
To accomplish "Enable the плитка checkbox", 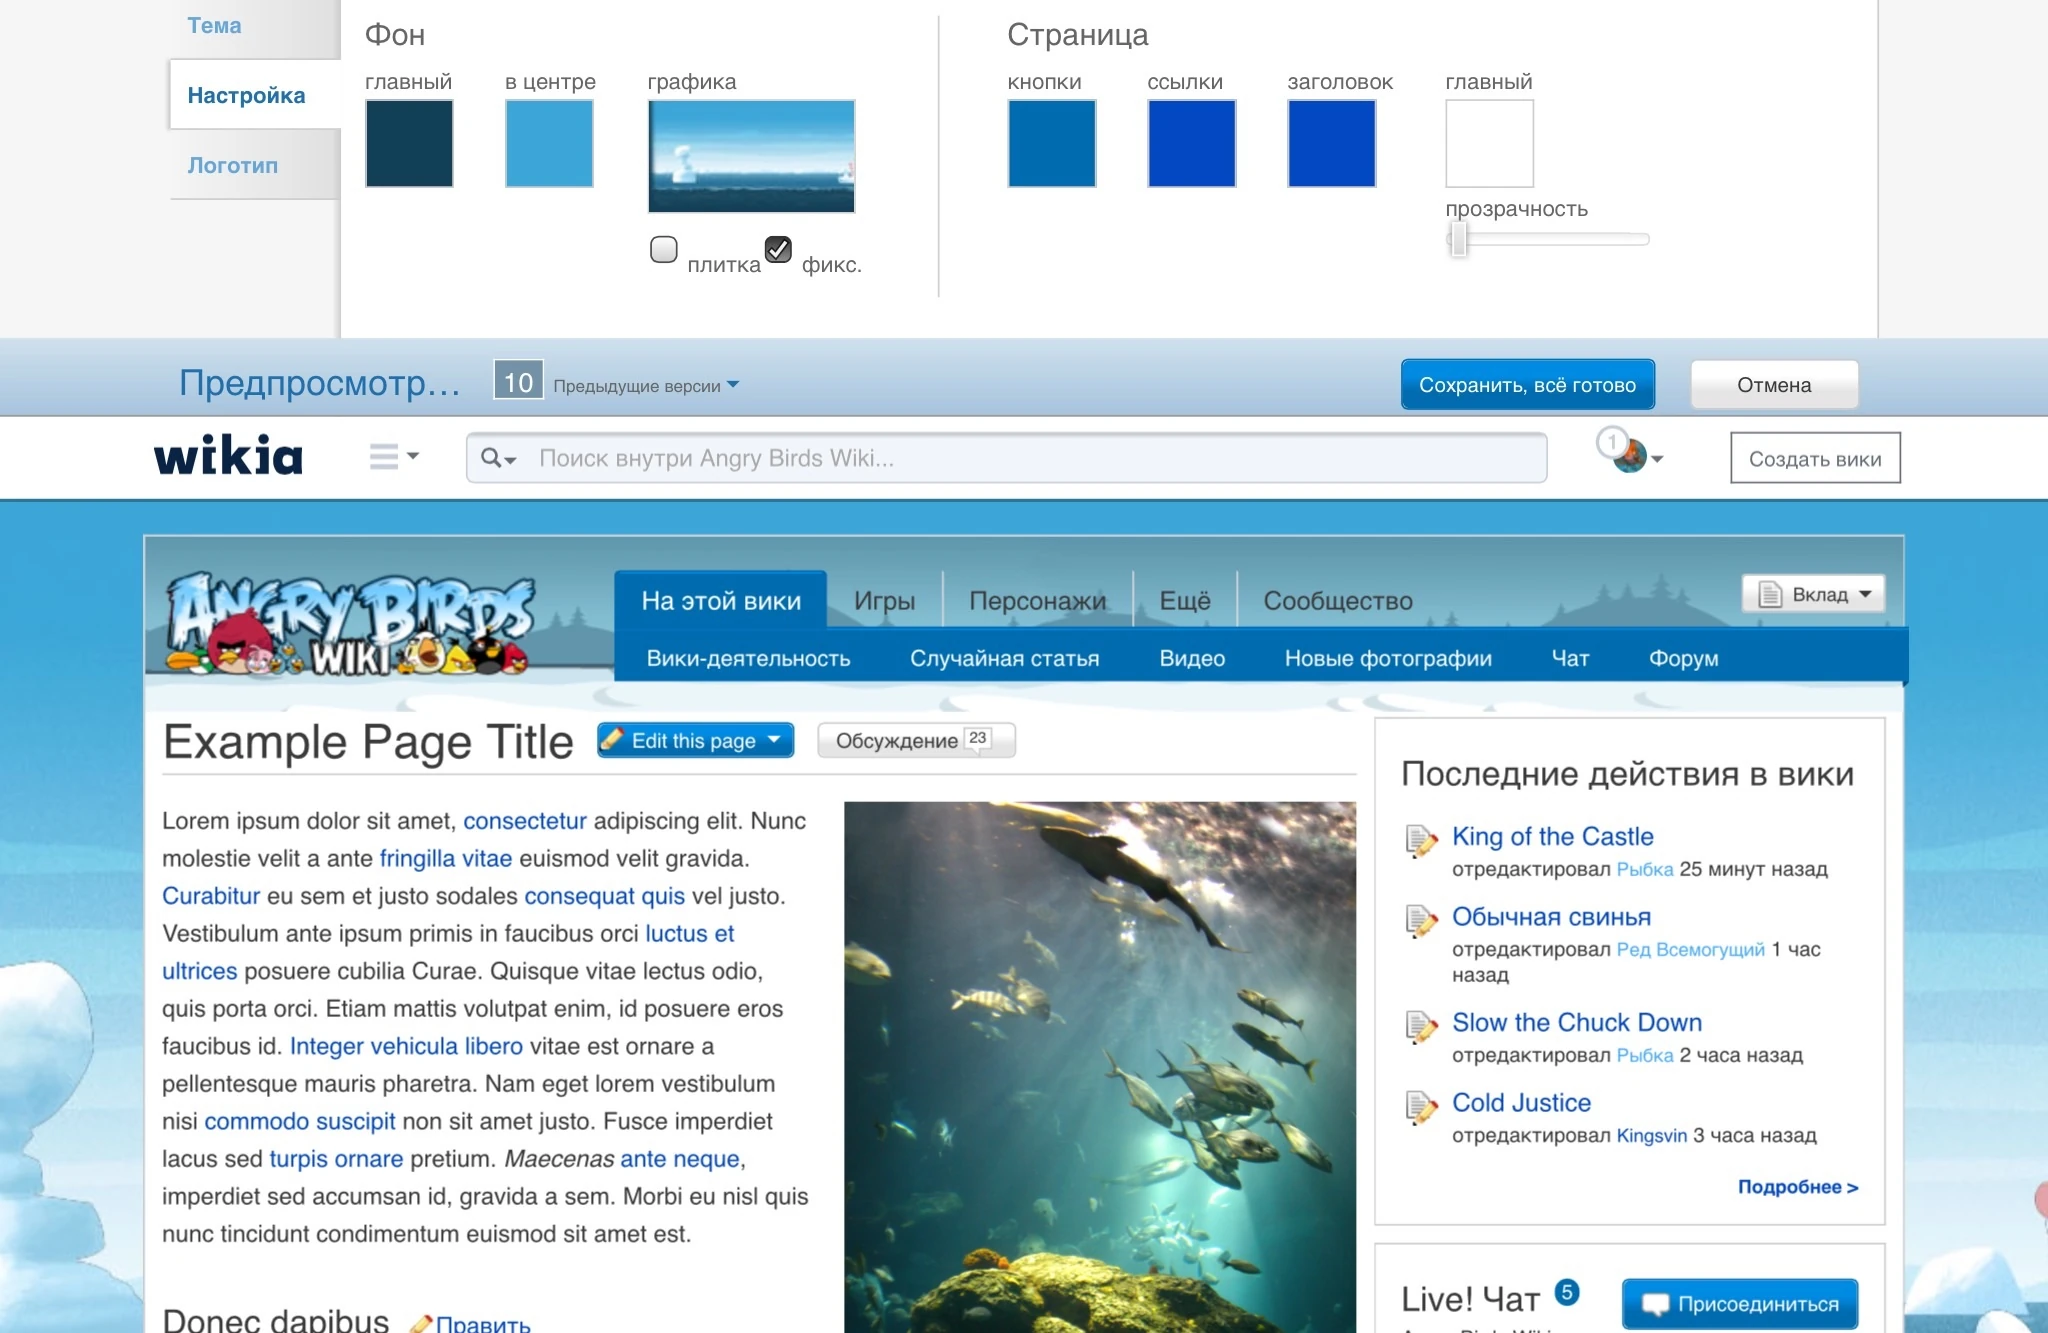I will 664,249.
